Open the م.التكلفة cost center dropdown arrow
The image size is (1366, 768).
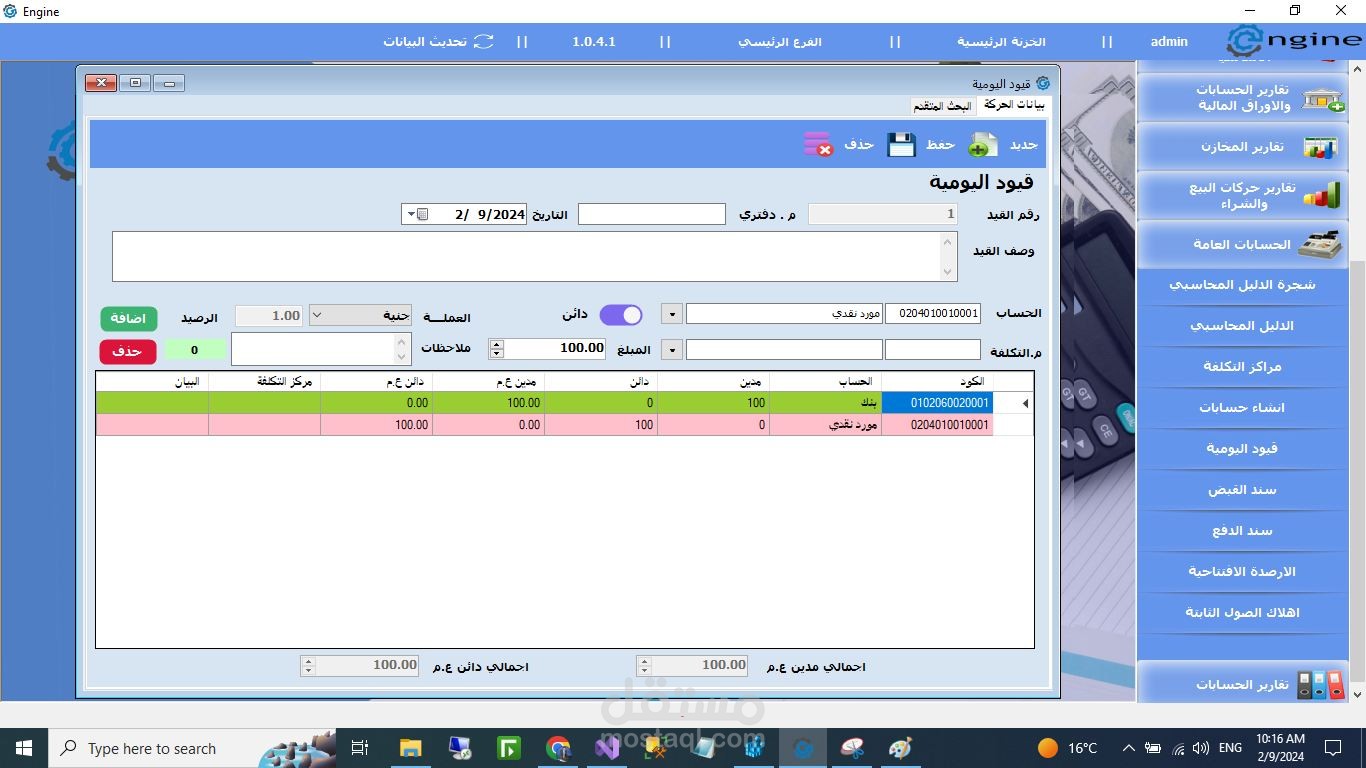[672, 349]
